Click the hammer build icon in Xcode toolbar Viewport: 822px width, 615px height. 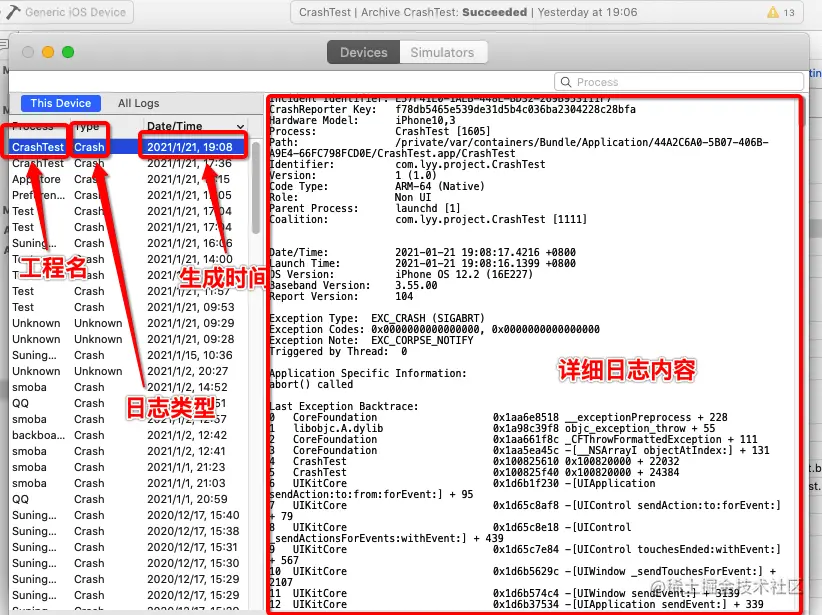click(13, 12)
